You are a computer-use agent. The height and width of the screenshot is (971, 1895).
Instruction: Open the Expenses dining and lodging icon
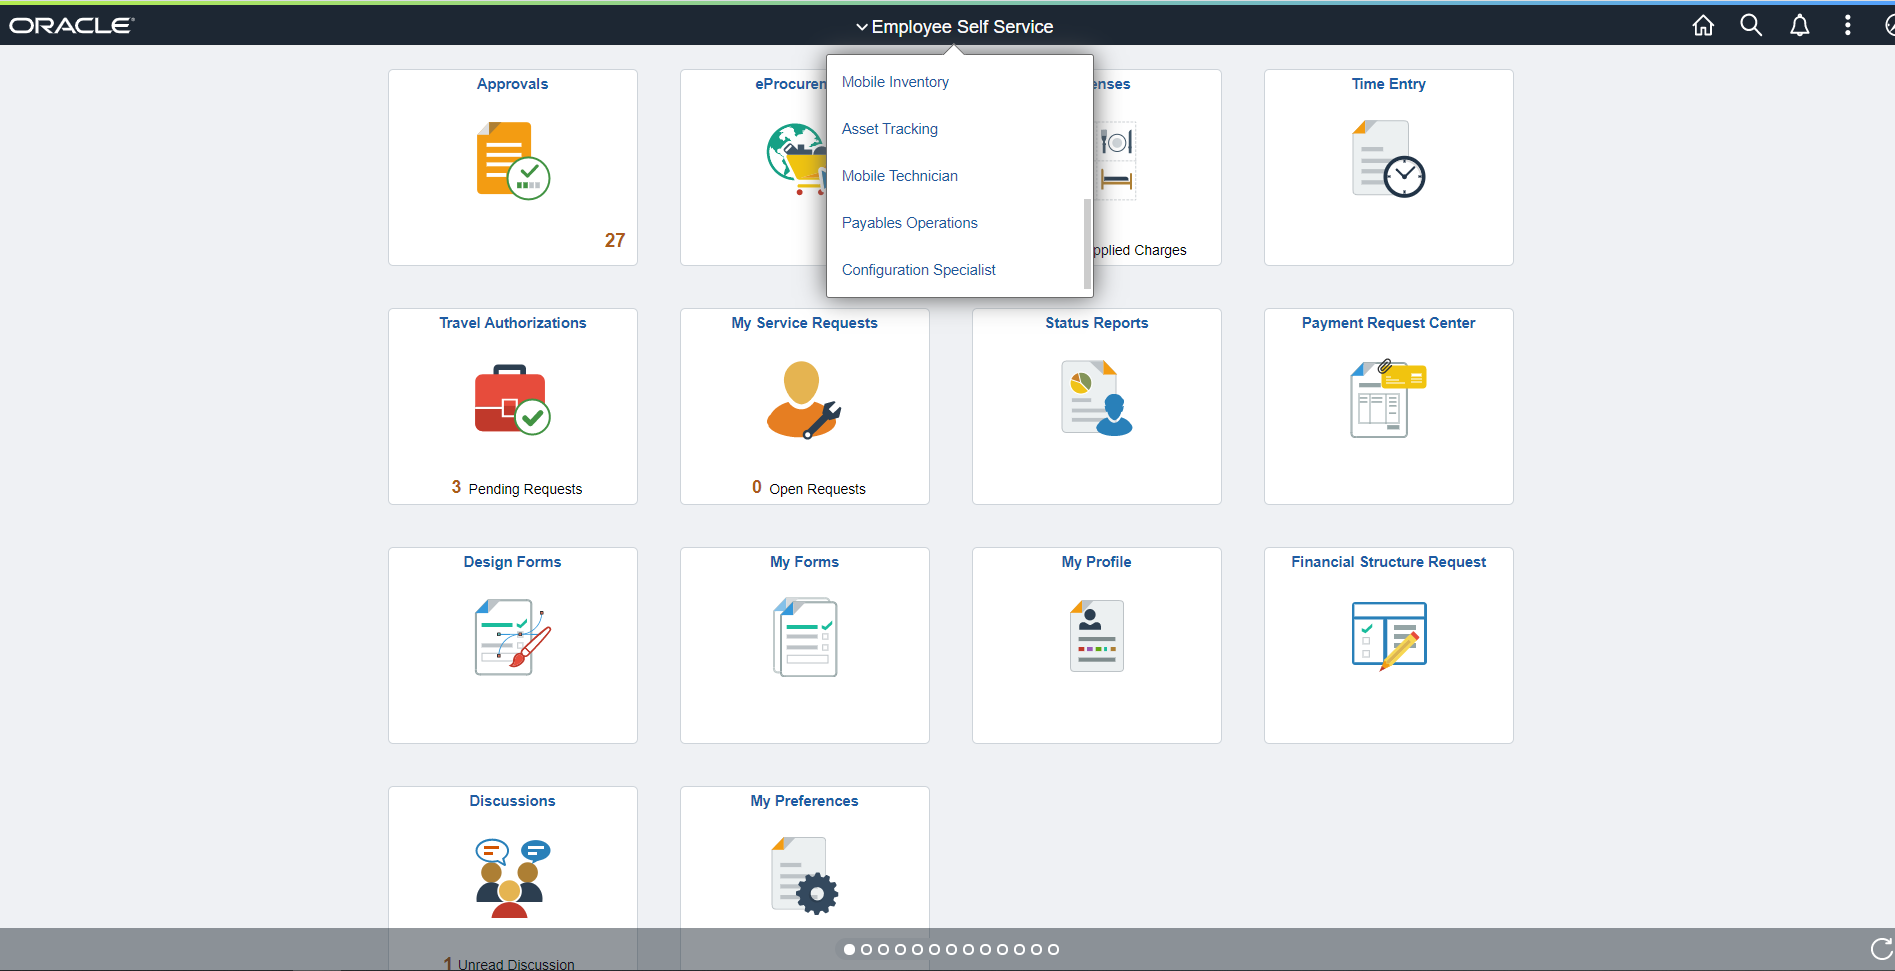[x=1116, y=161]
